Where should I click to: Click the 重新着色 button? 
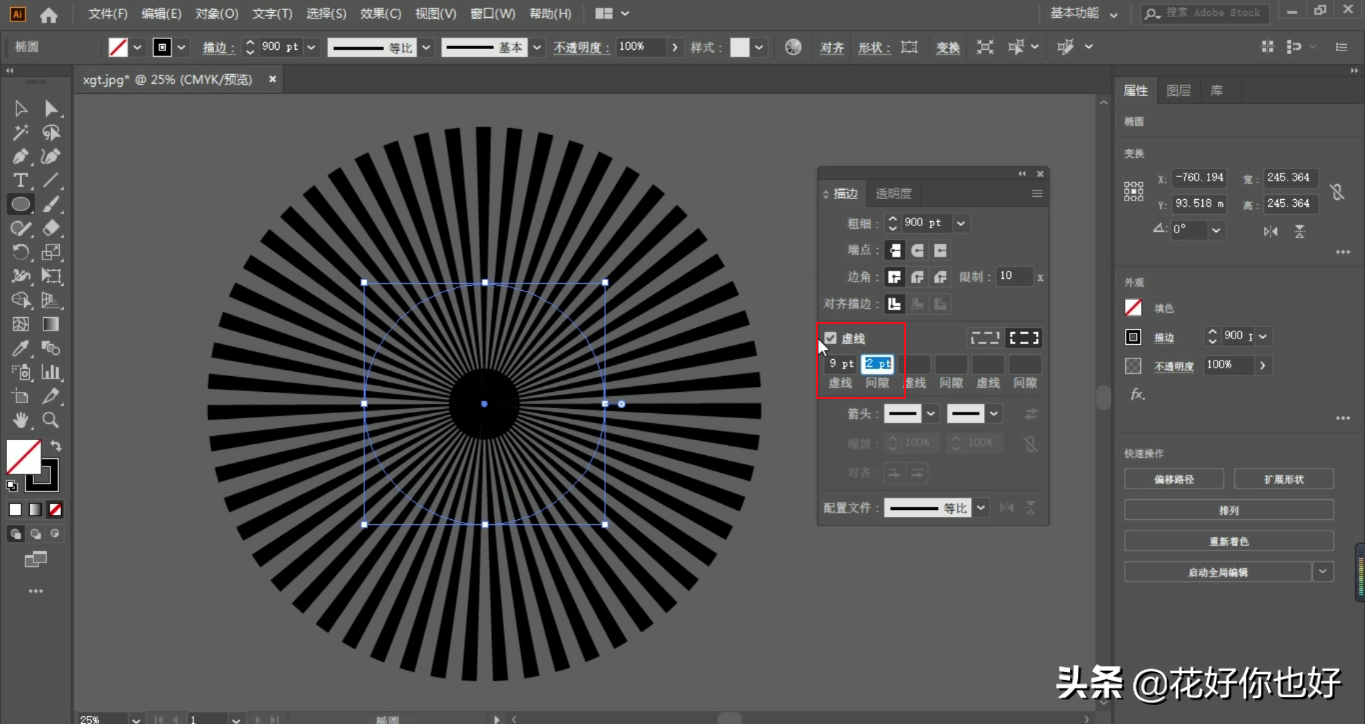coord(1229,541)
